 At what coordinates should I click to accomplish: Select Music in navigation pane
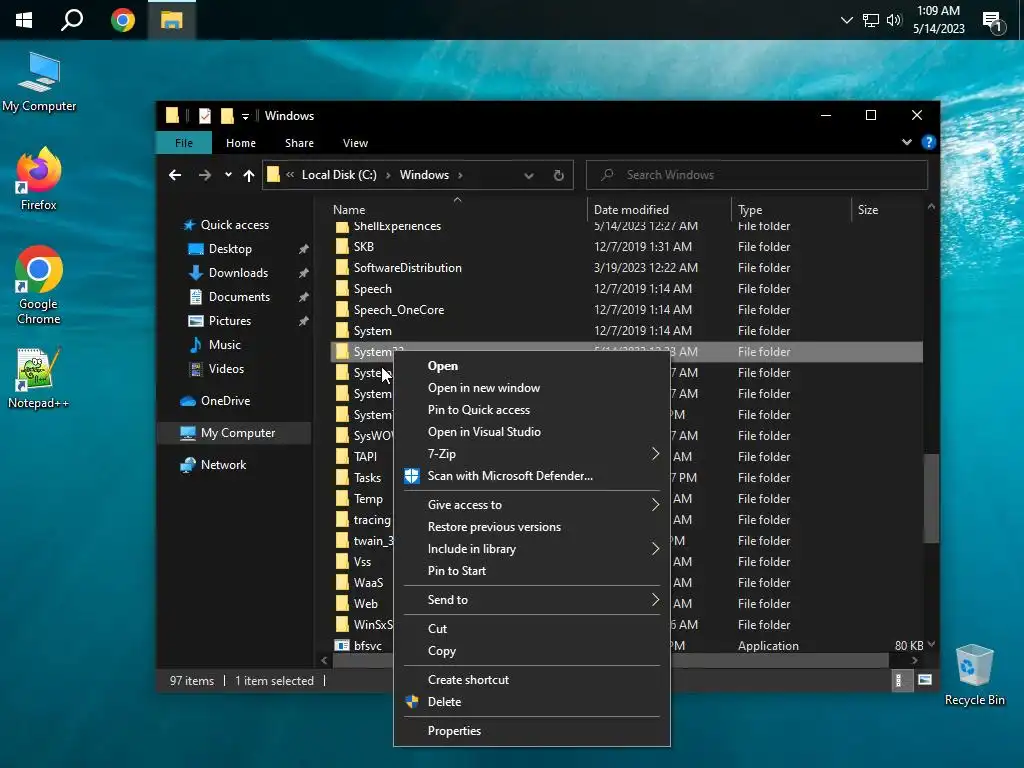click(225, 345)
